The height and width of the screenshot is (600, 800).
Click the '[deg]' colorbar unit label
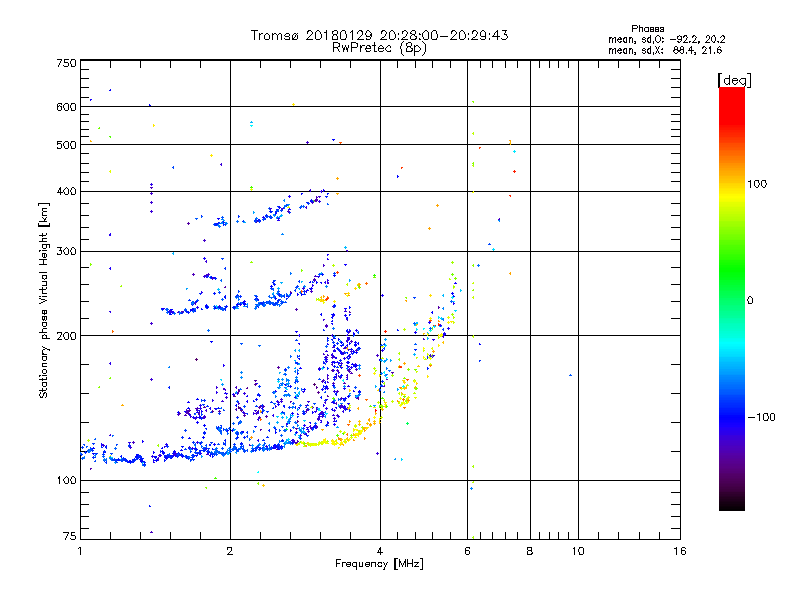[x=734, y=80]
